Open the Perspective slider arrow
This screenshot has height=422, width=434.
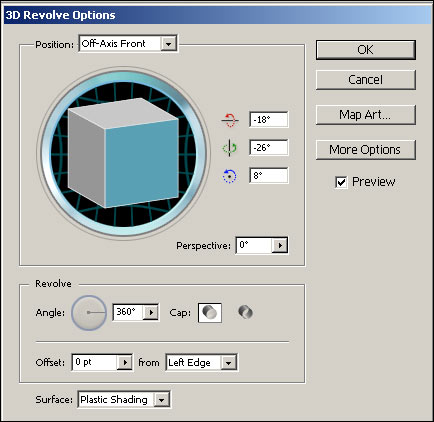280,246
